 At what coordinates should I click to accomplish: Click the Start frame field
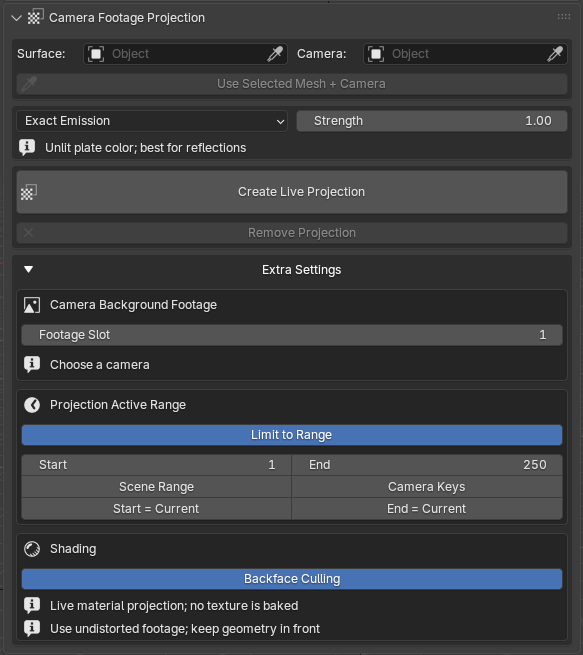[x=157, y=465]
